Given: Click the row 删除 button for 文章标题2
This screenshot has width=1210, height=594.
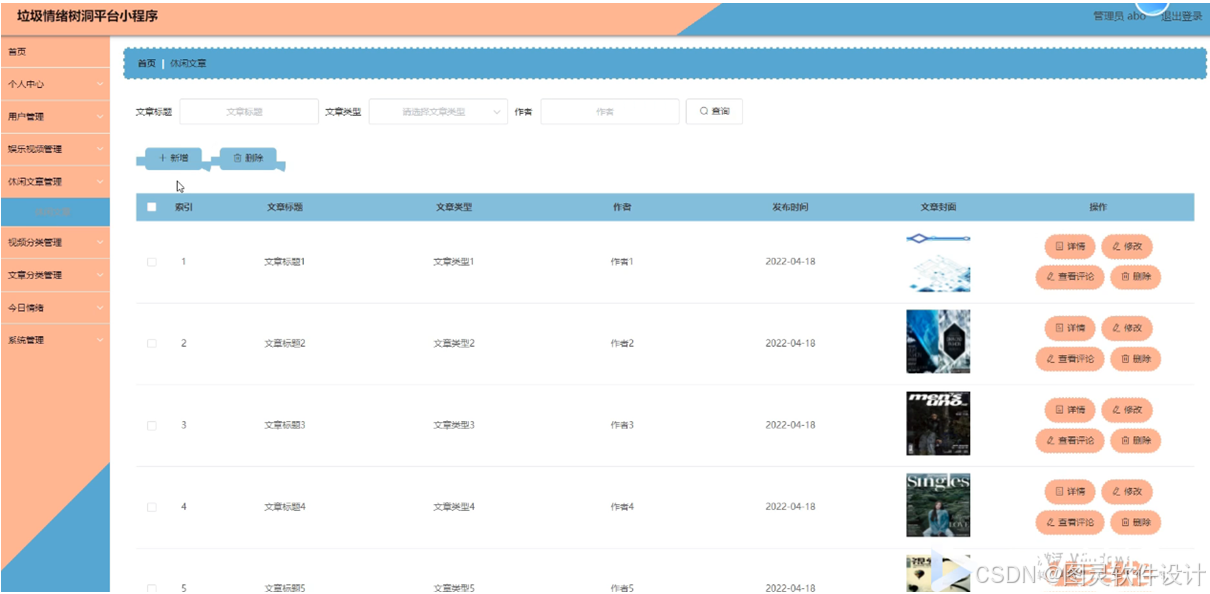Looking at the screenshot, I should click(1136, 359).
